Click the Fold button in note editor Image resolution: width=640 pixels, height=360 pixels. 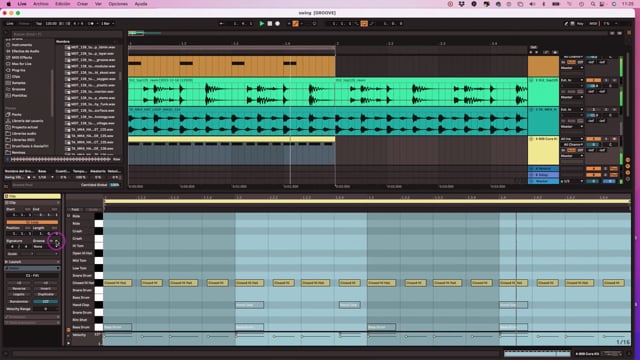coord(75,209)
